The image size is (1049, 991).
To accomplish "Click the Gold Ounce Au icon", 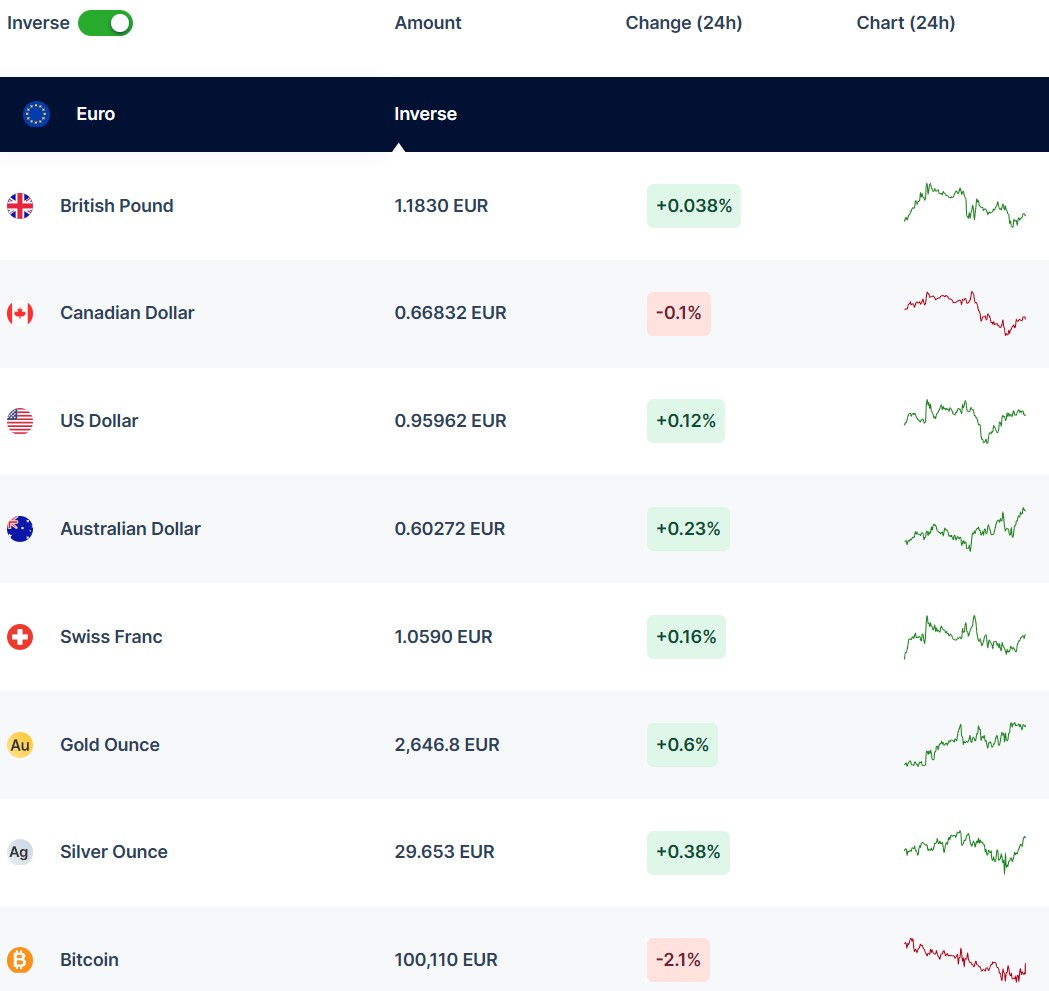I will click(x=20, y=745).
